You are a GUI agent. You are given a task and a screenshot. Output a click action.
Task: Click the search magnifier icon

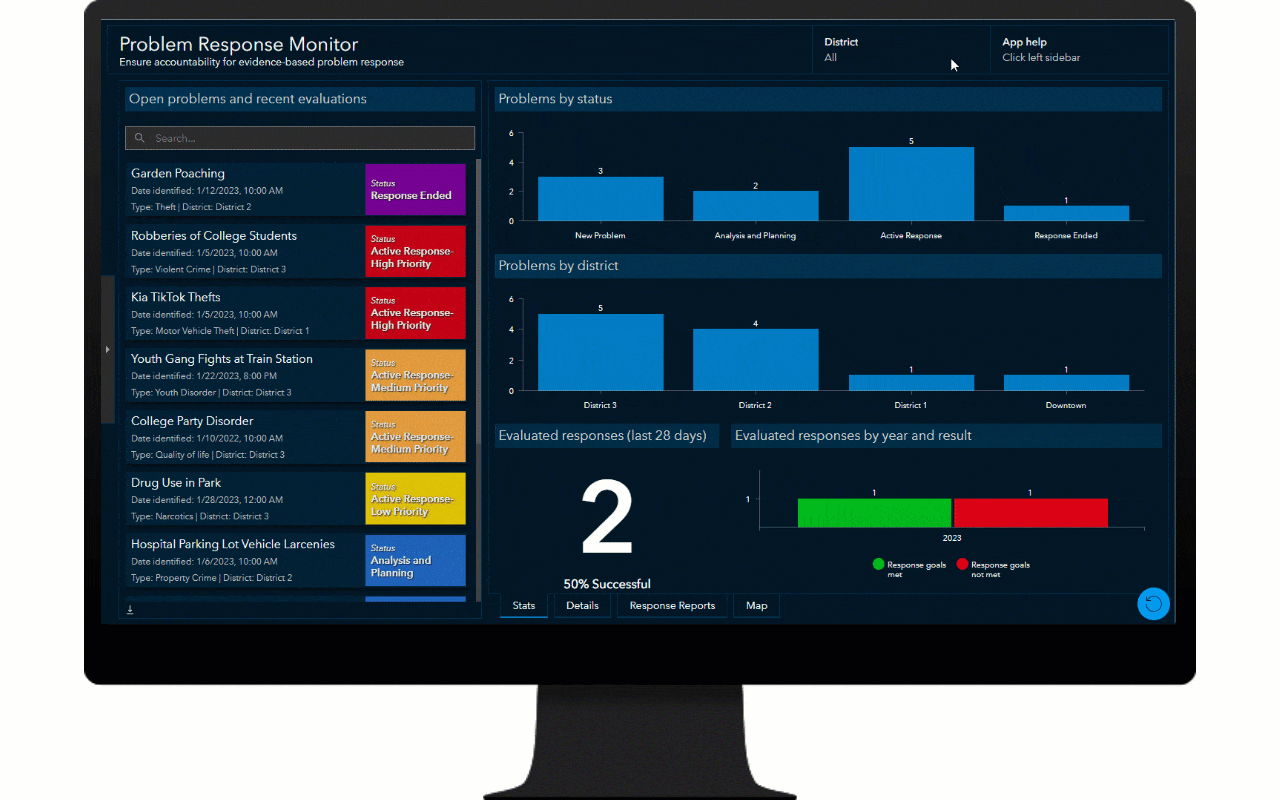[x=140, y=138]
